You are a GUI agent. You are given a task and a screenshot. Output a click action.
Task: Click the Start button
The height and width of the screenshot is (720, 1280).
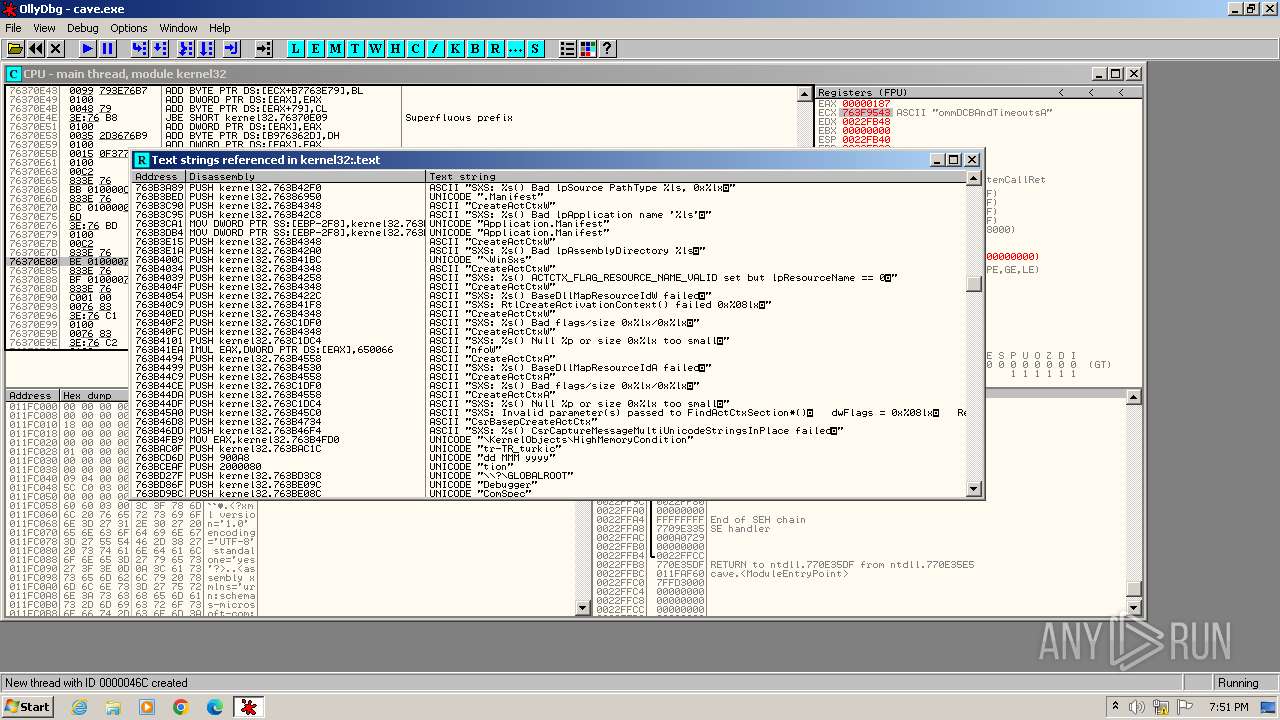pyautogui.click(x=28, y=706)
